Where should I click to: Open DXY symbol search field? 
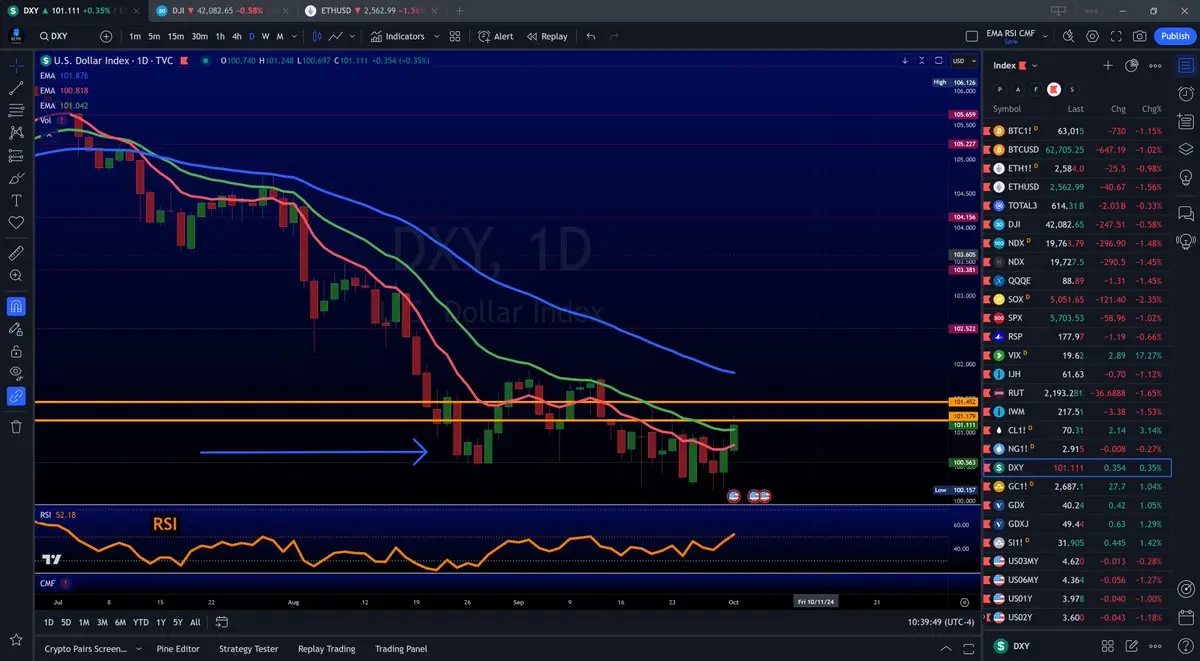(63, 36)
